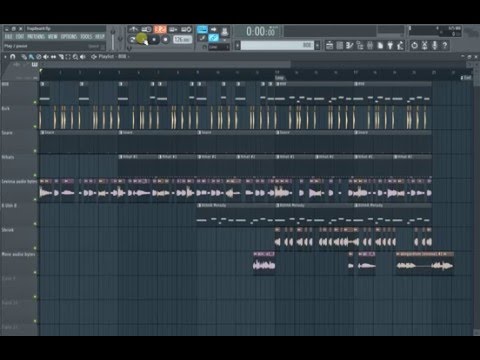Toggle the magnet snap icon in Playlist toolbar

[x=13, y=57]
